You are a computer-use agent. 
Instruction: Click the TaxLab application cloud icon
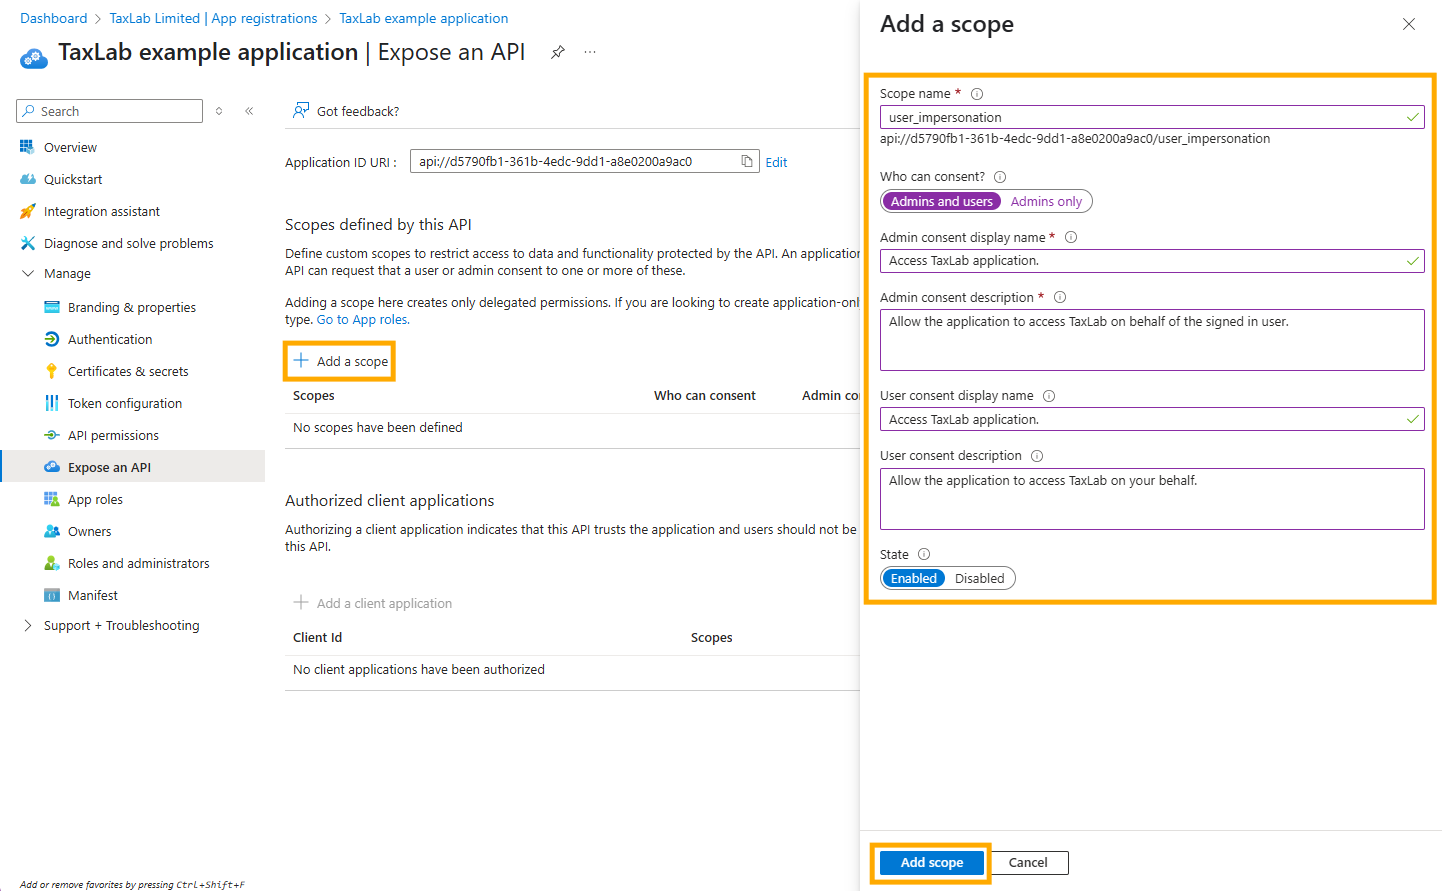(34, 57)
